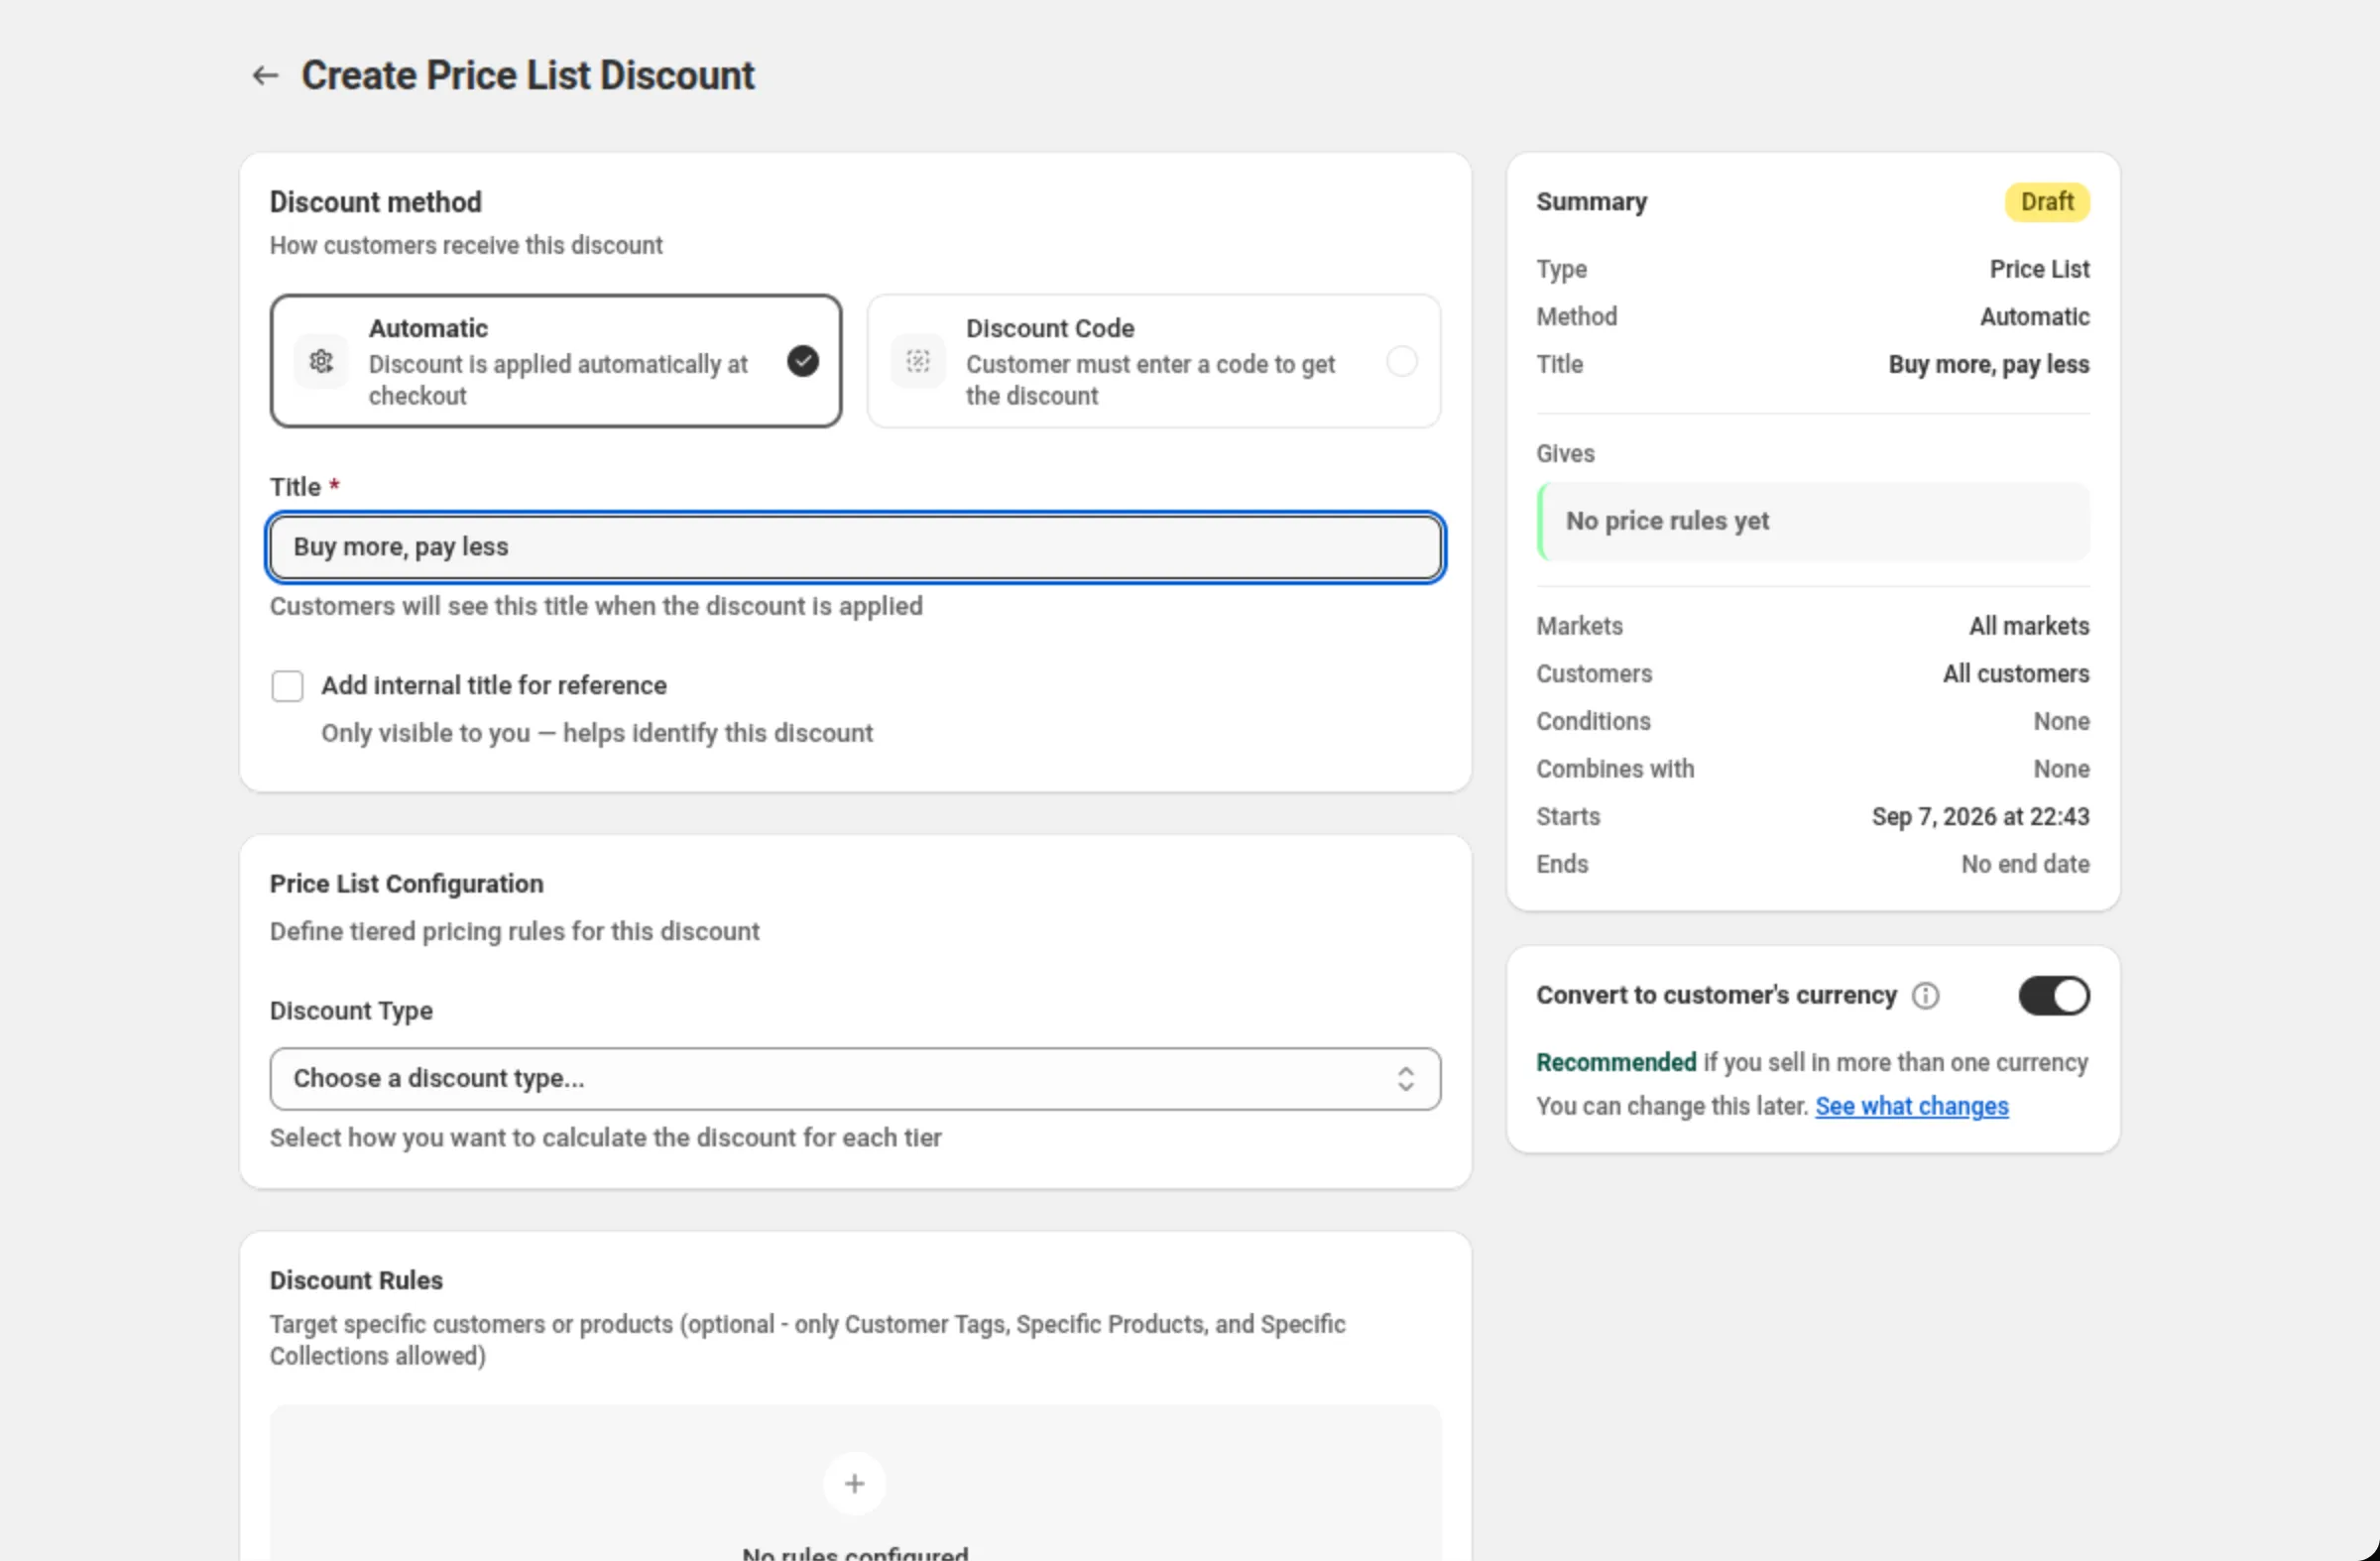
Task: Check Add internal title for reference
Action: point(287,686)
